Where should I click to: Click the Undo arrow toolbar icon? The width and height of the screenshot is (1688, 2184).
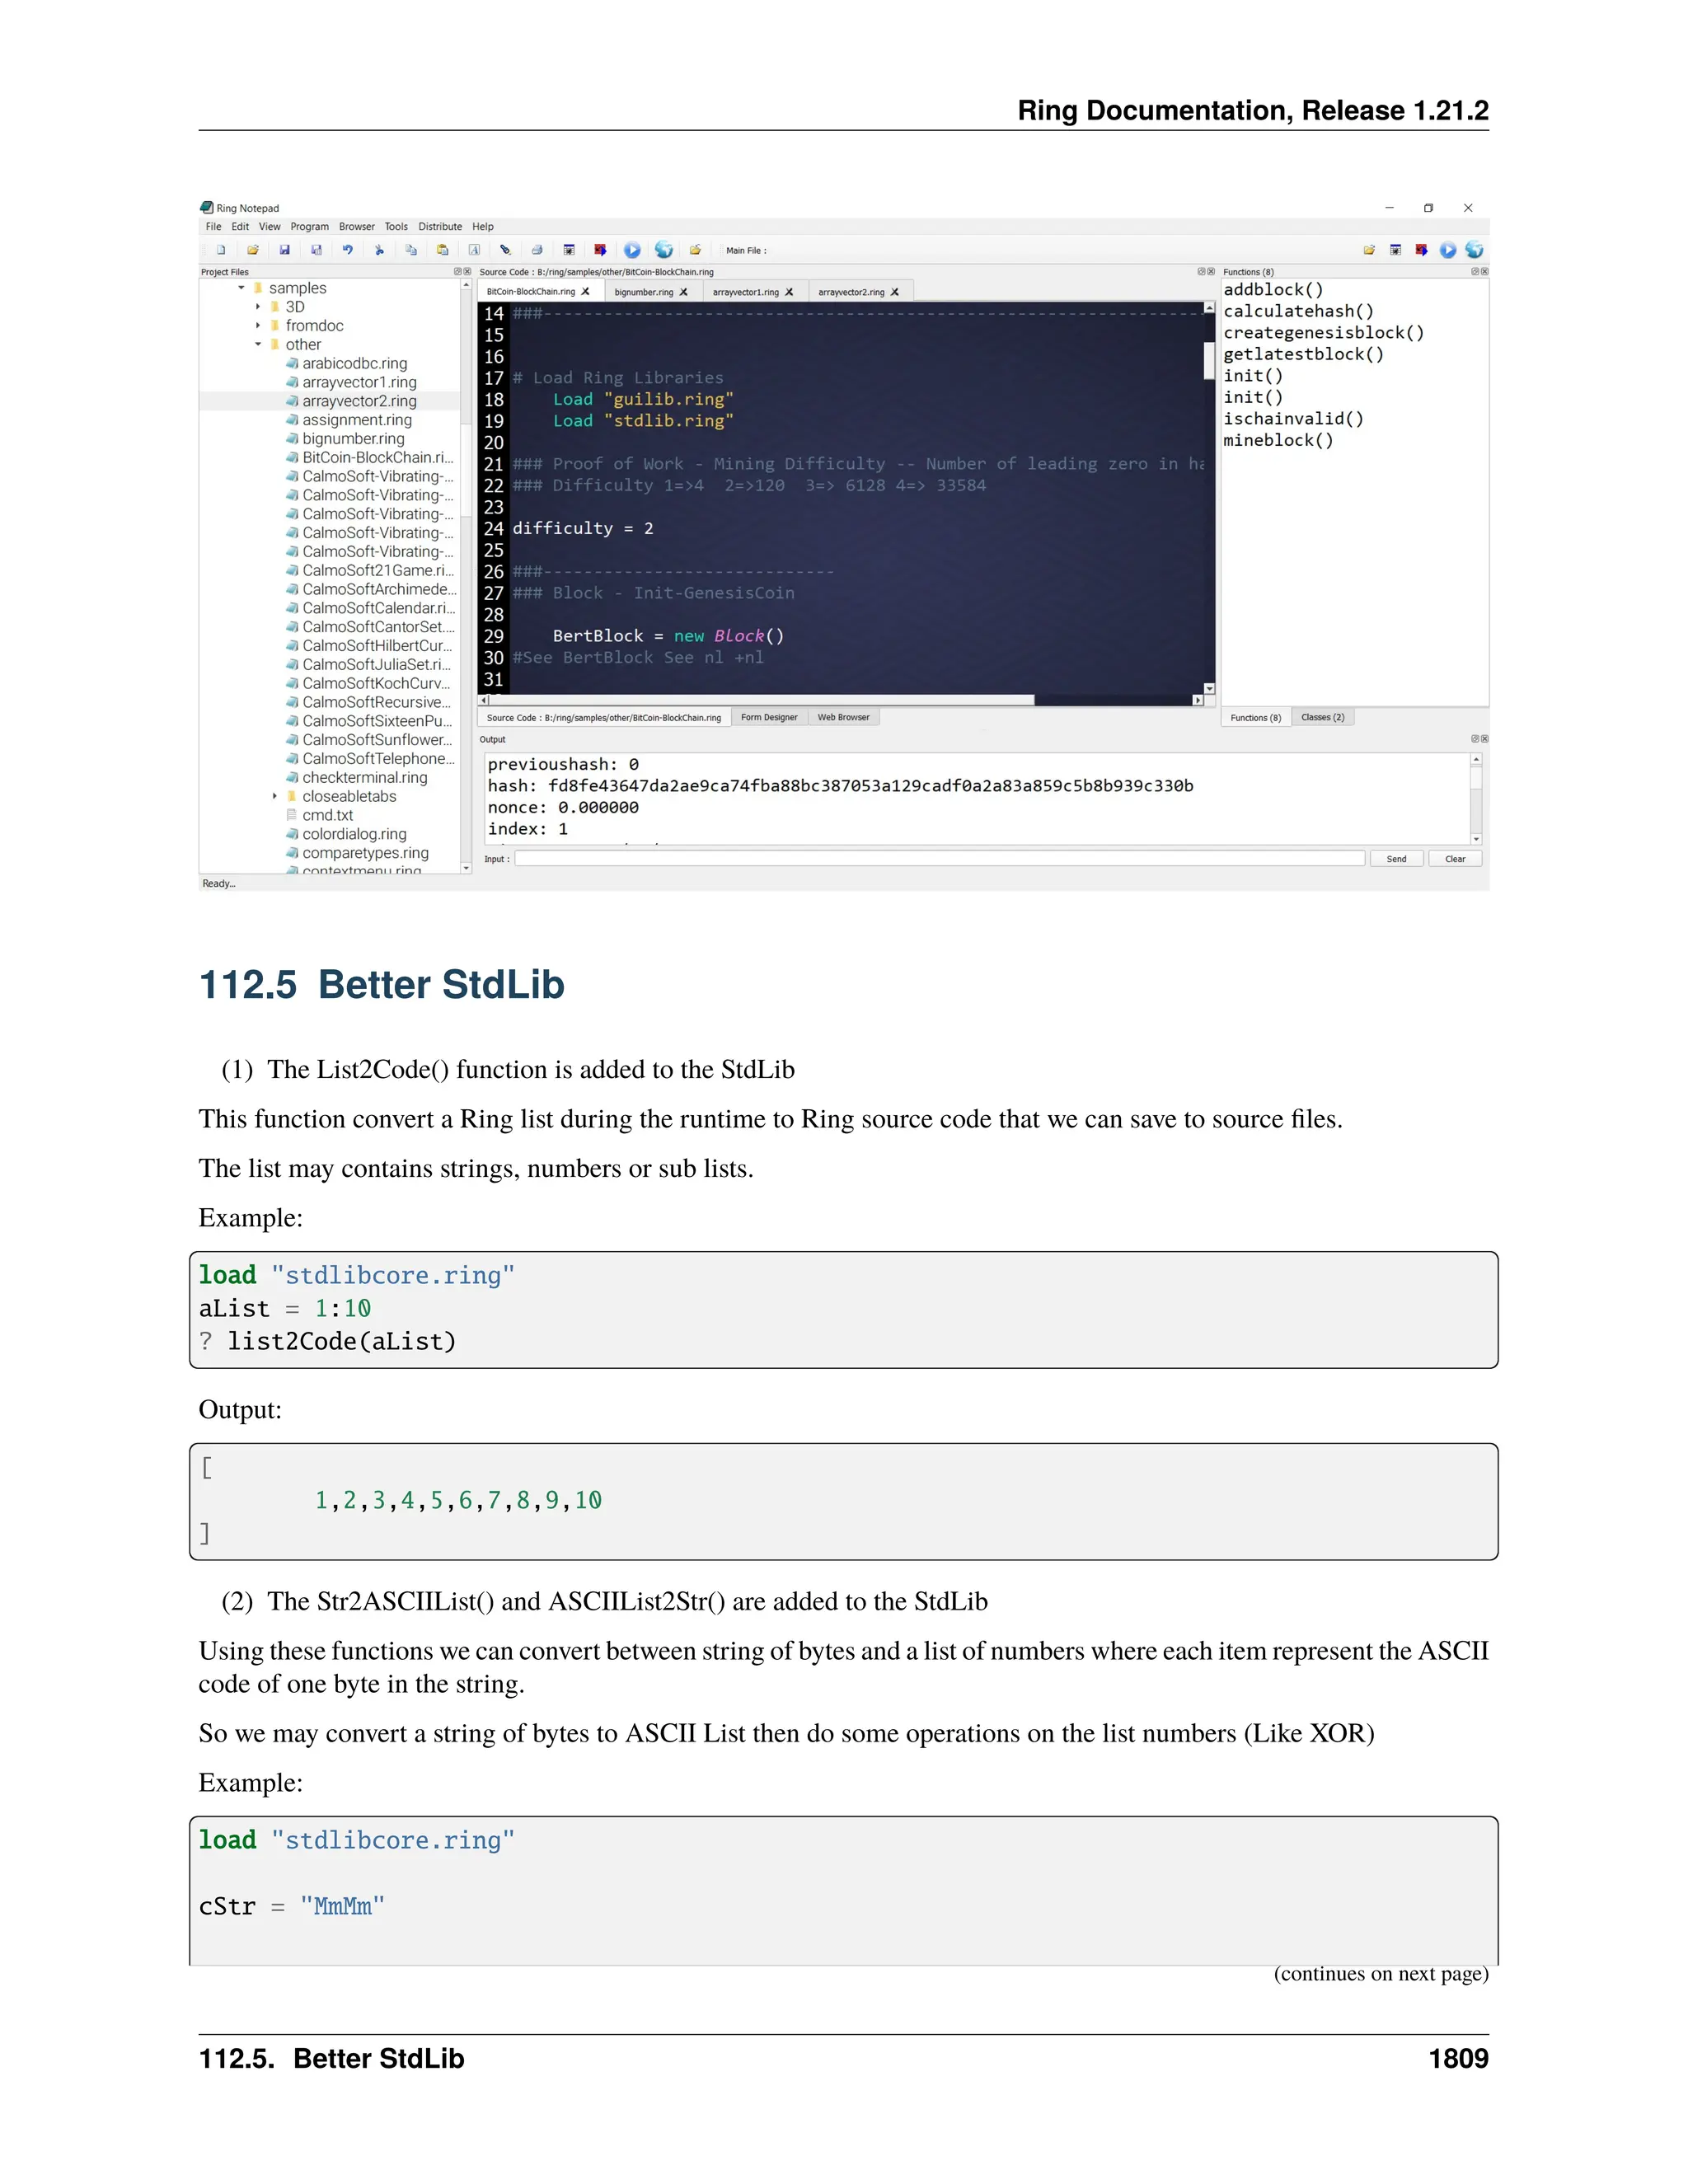[347, 250]
